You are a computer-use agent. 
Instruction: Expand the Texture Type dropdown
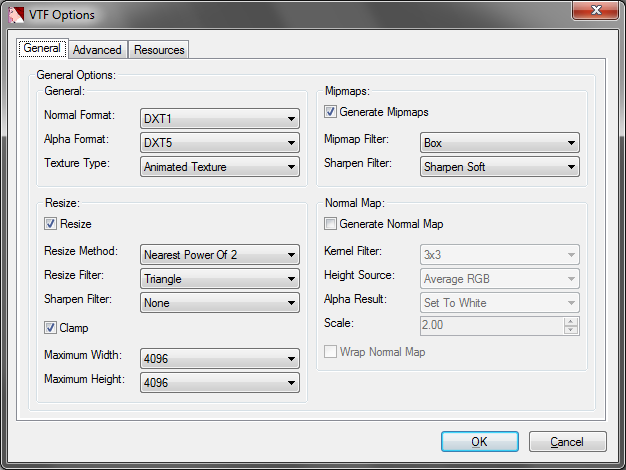pos(220,167)
